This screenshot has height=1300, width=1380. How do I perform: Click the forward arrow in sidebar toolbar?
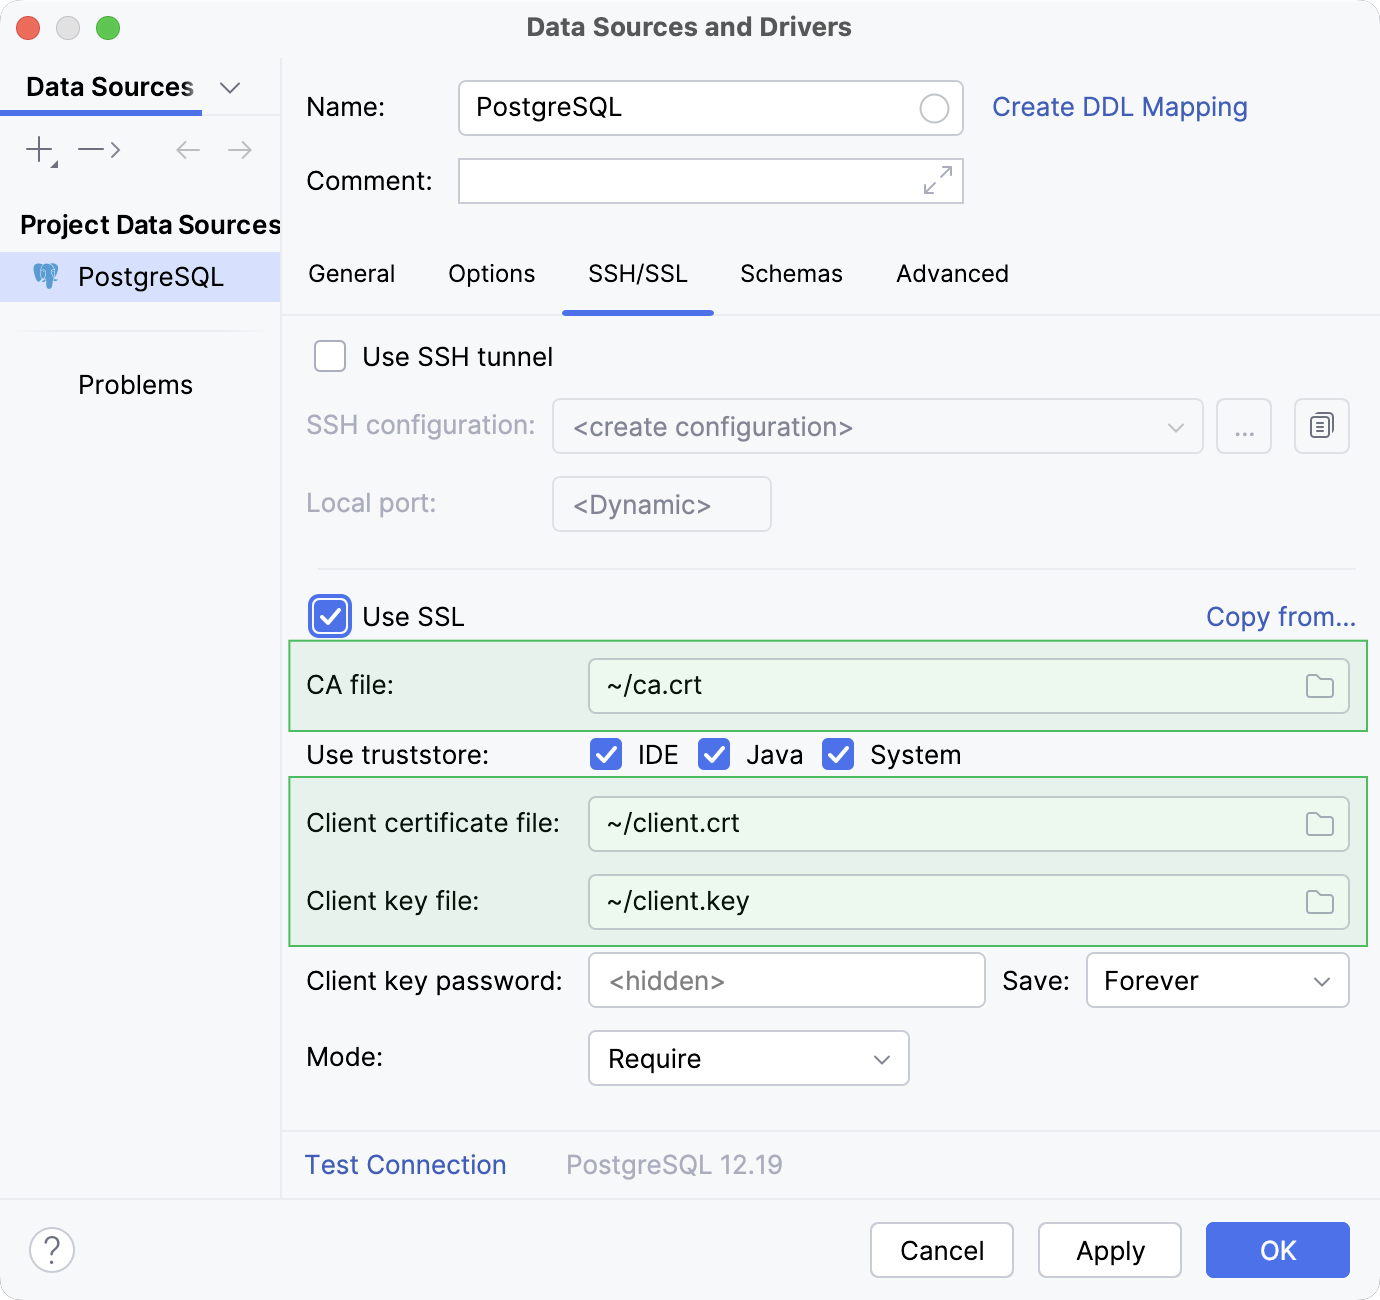(240, 150)
